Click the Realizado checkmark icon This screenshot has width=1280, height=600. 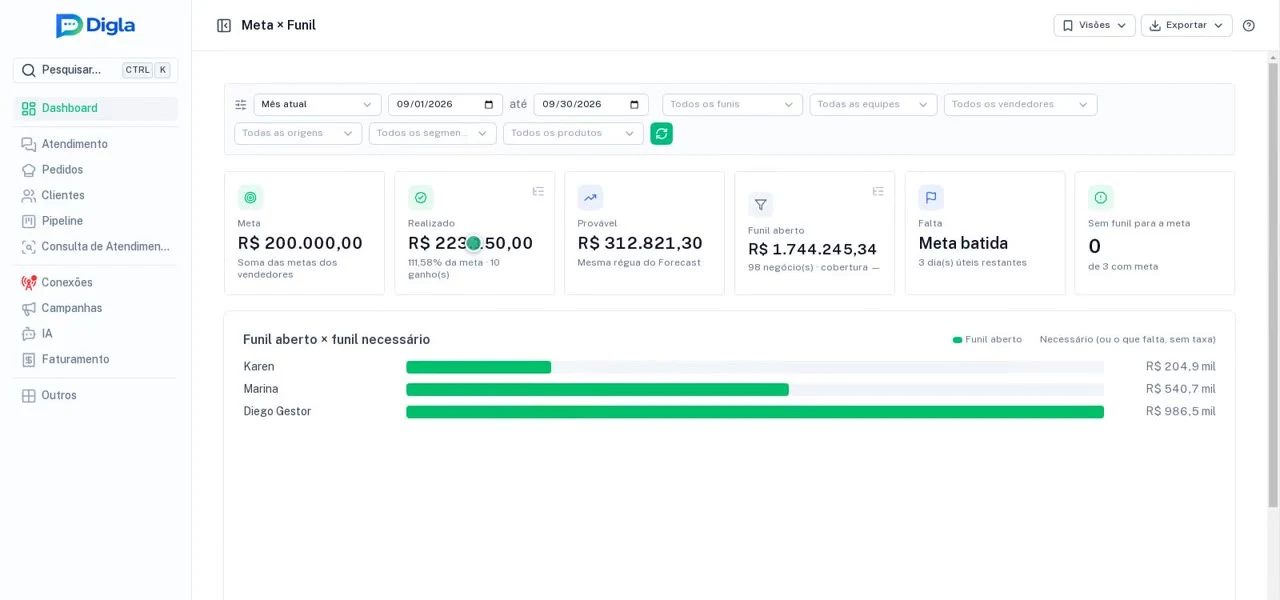pyautogui.click(x=421, y=198)
